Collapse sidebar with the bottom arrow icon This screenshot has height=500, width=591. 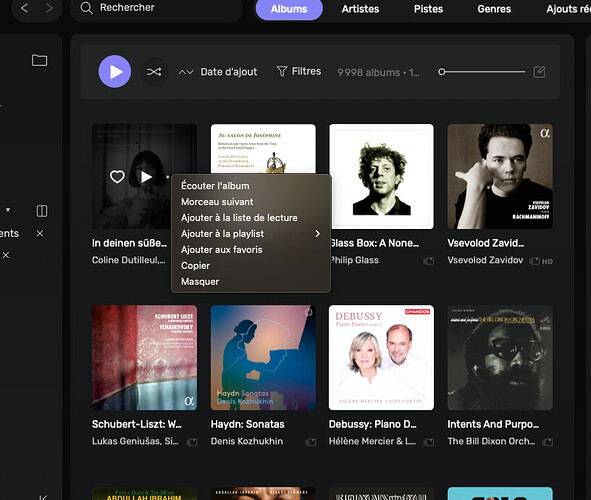[x=43, y=497]
